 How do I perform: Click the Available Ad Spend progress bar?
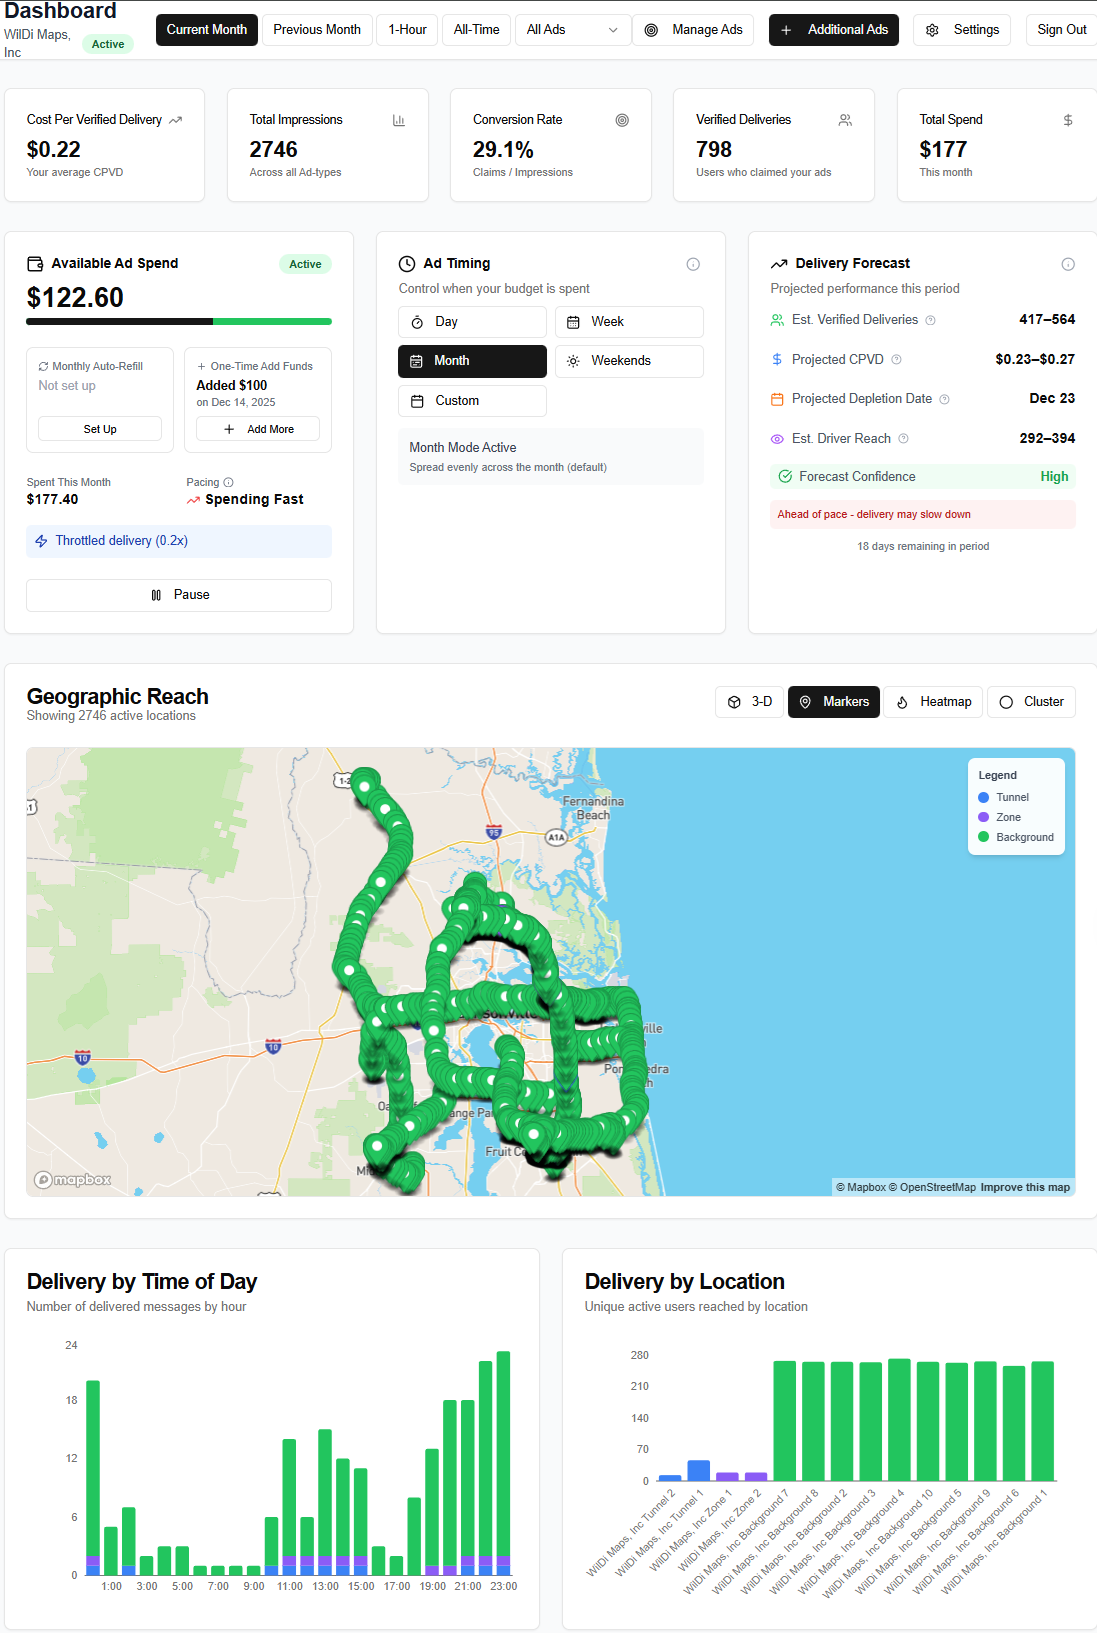(179, 322)
